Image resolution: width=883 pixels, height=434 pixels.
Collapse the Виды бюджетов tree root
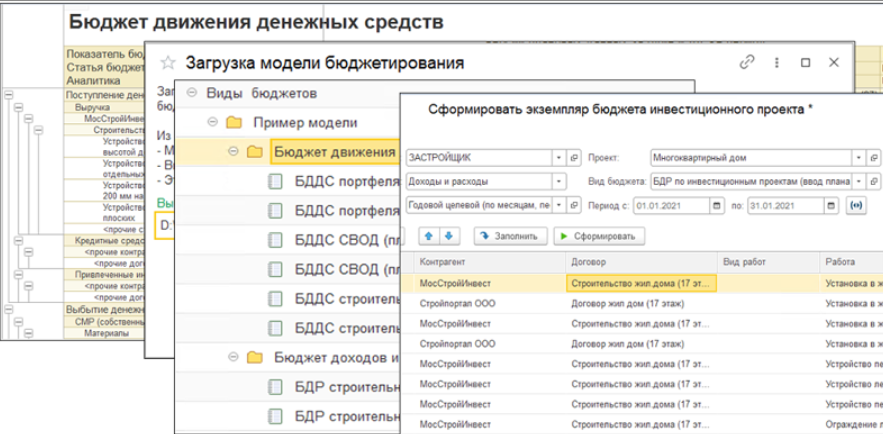coord(191,93)
